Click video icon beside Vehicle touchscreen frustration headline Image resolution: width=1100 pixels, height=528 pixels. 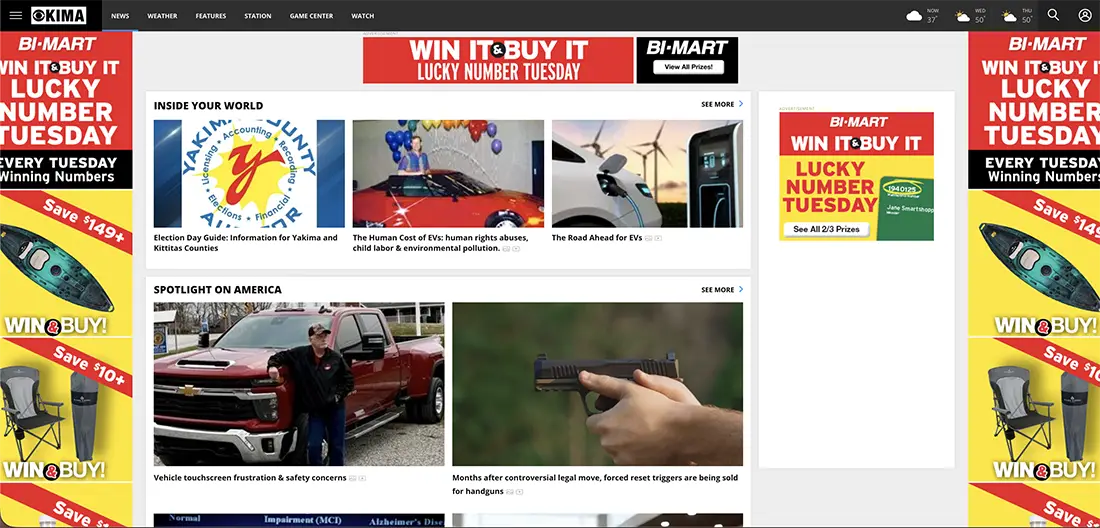pyautogui.click(x=362, y=478)
